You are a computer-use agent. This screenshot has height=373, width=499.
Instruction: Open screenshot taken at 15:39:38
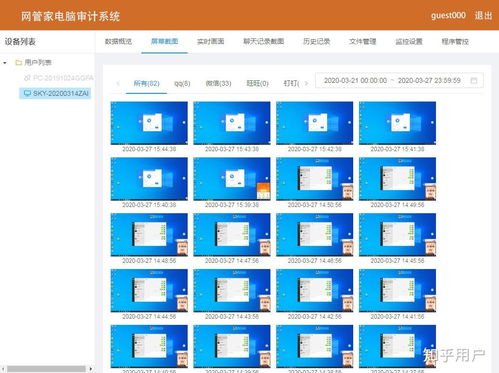click(x=232, y=179)
